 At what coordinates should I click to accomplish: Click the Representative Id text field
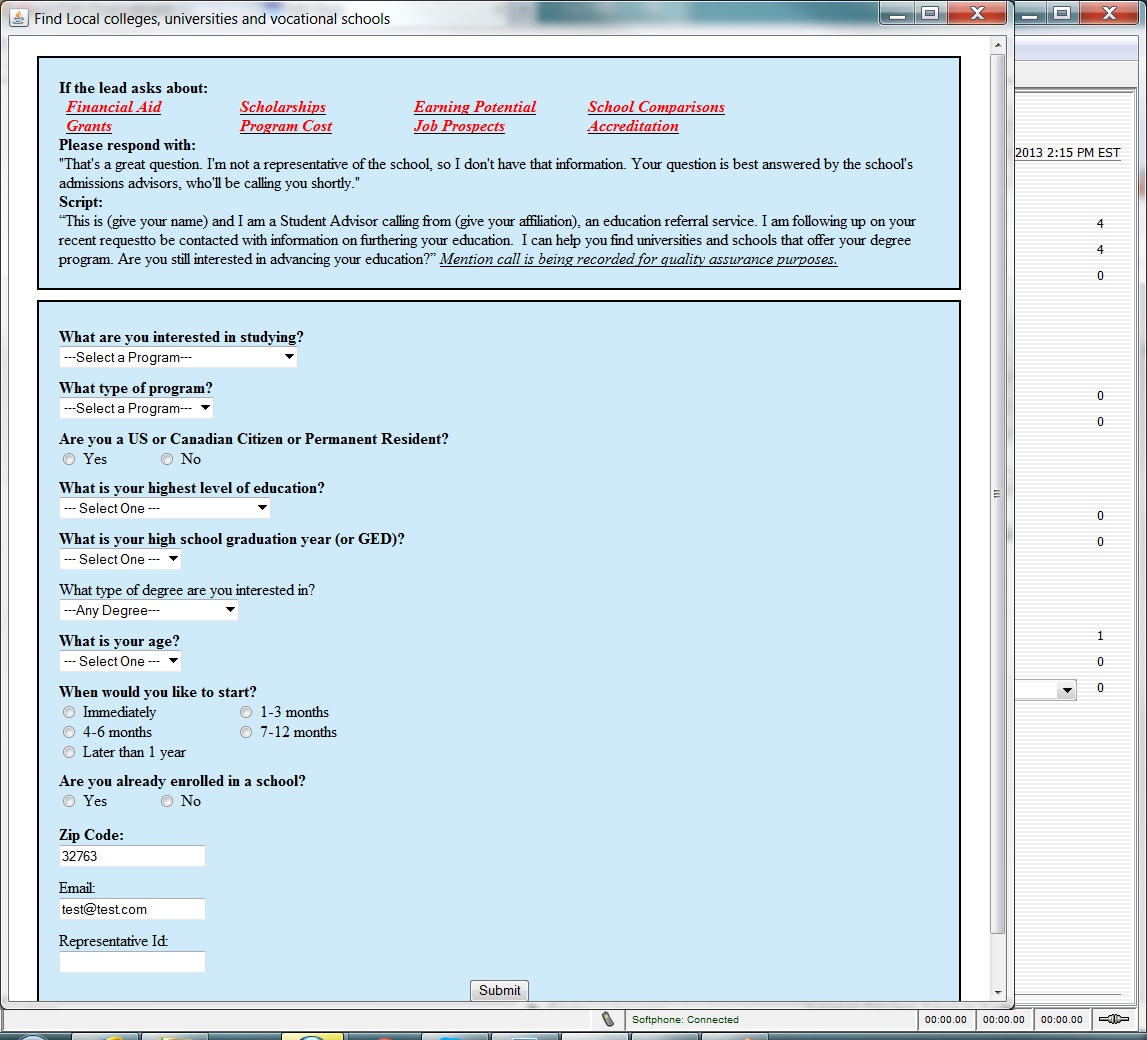[x=132, y=962]
